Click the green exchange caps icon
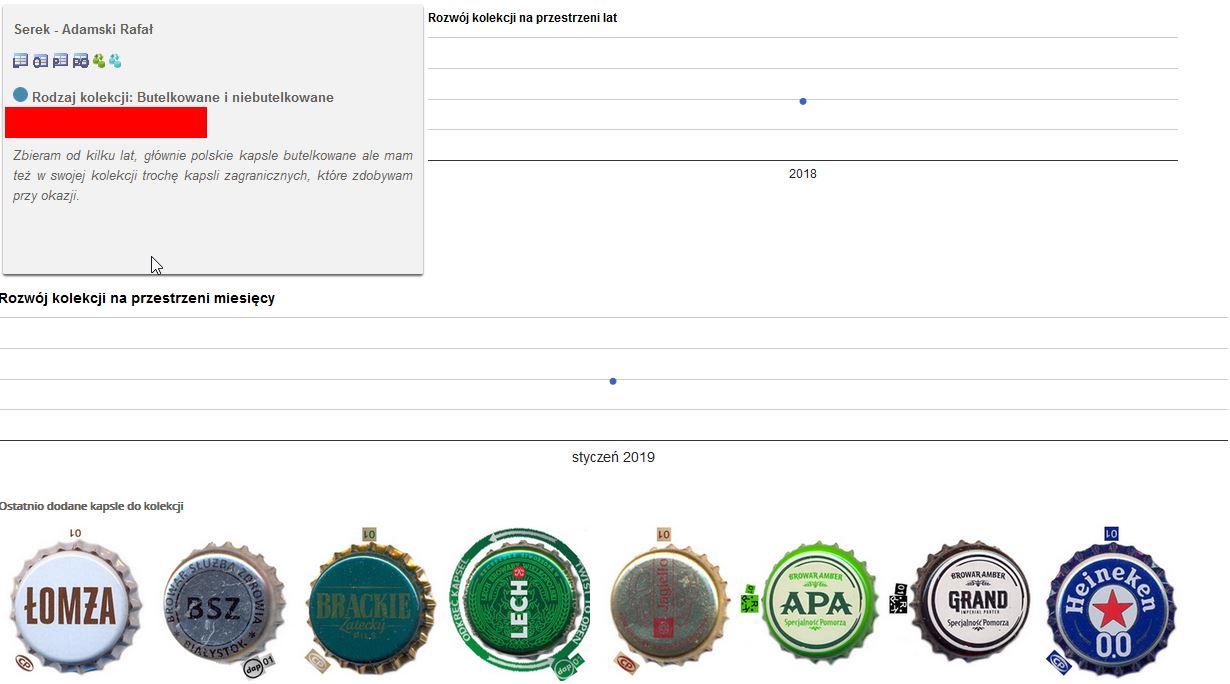The width and height of the screenshot is (1230, 684). [x=99, y=61]
